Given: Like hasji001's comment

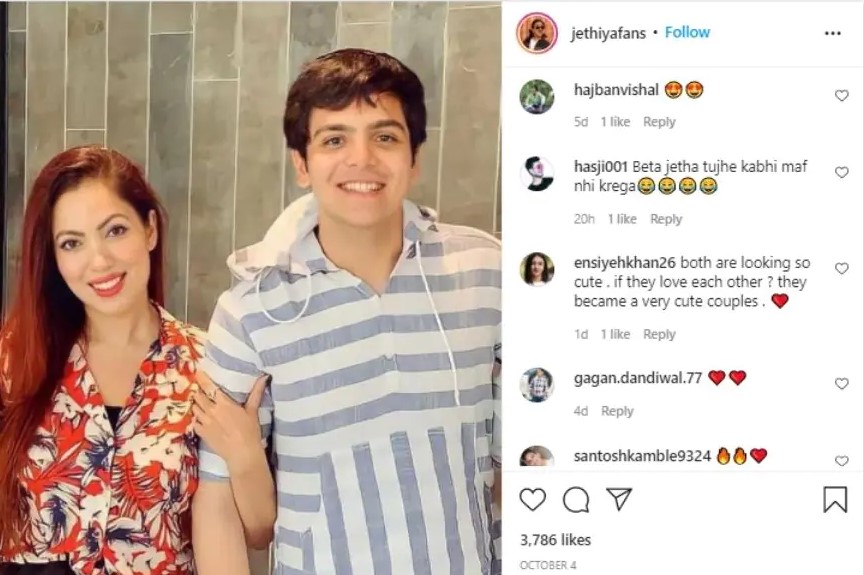Looking at the screenshot, I should click(x=841, y=172).
